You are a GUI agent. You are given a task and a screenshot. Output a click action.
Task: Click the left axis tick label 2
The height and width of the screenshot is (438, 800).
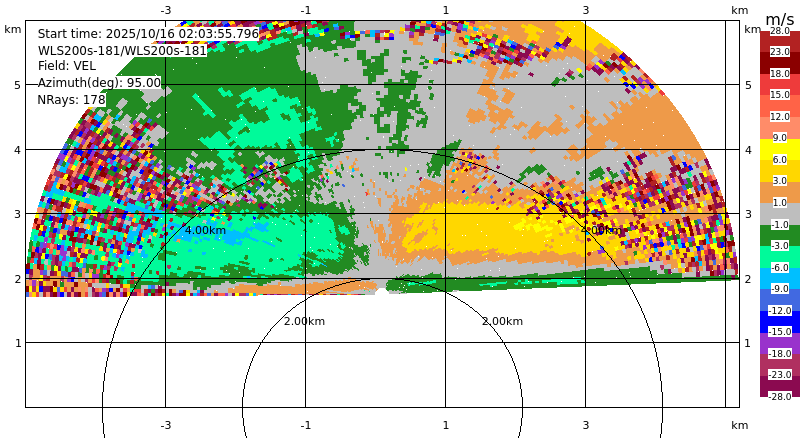pyautogui.click(x=18, y=279)
